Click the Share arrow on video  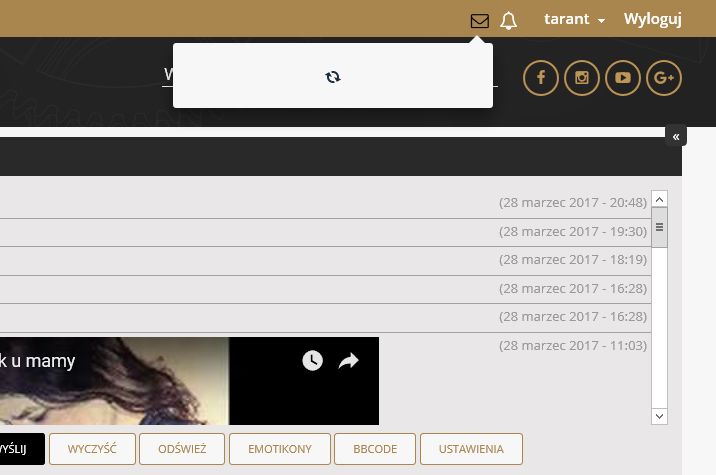pos(348,361)
